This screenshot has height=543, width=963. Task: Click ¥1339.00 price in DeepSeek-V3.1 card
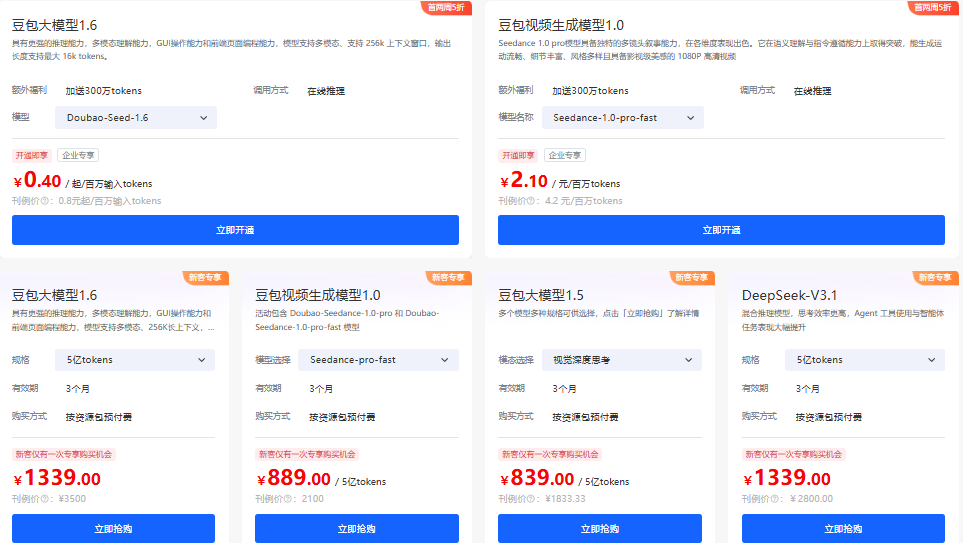pos(787,478)
